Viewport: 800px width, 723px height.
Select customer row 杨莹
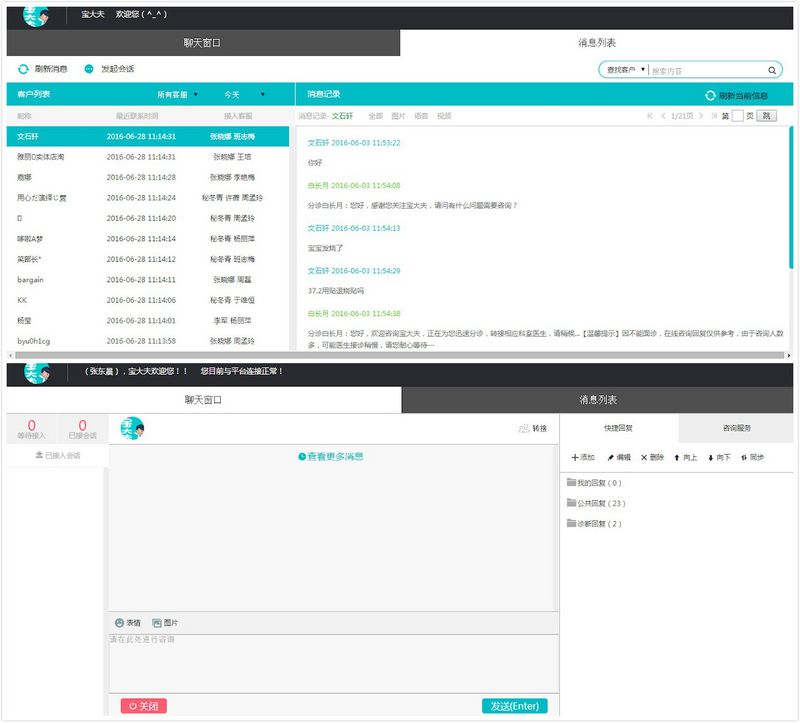(x=147, y=320)
